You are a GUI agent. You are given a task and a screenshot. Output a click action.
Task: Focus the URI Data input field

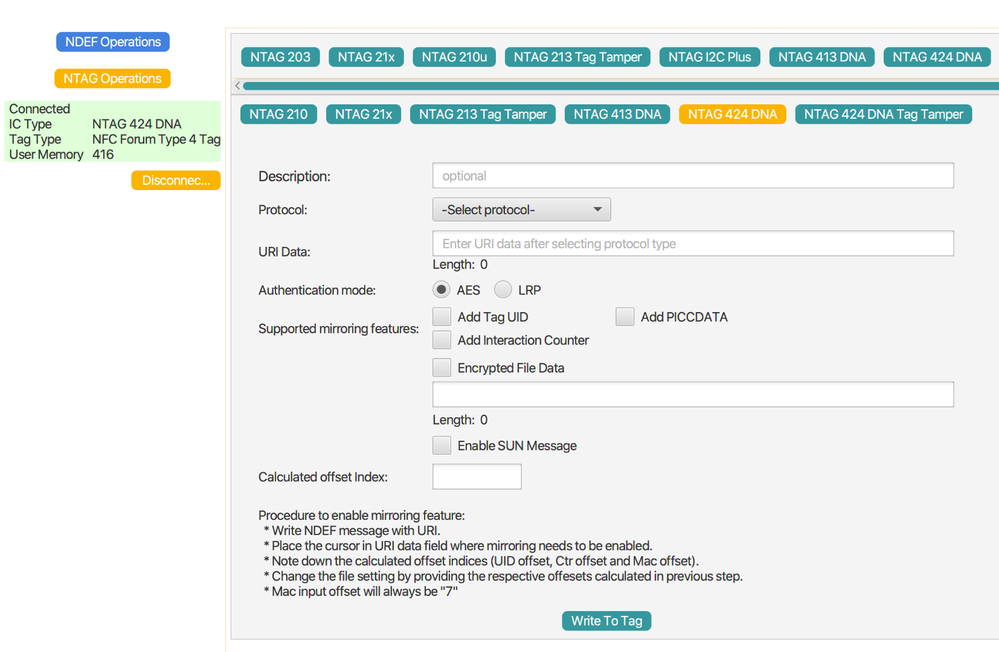coord(693,243)
